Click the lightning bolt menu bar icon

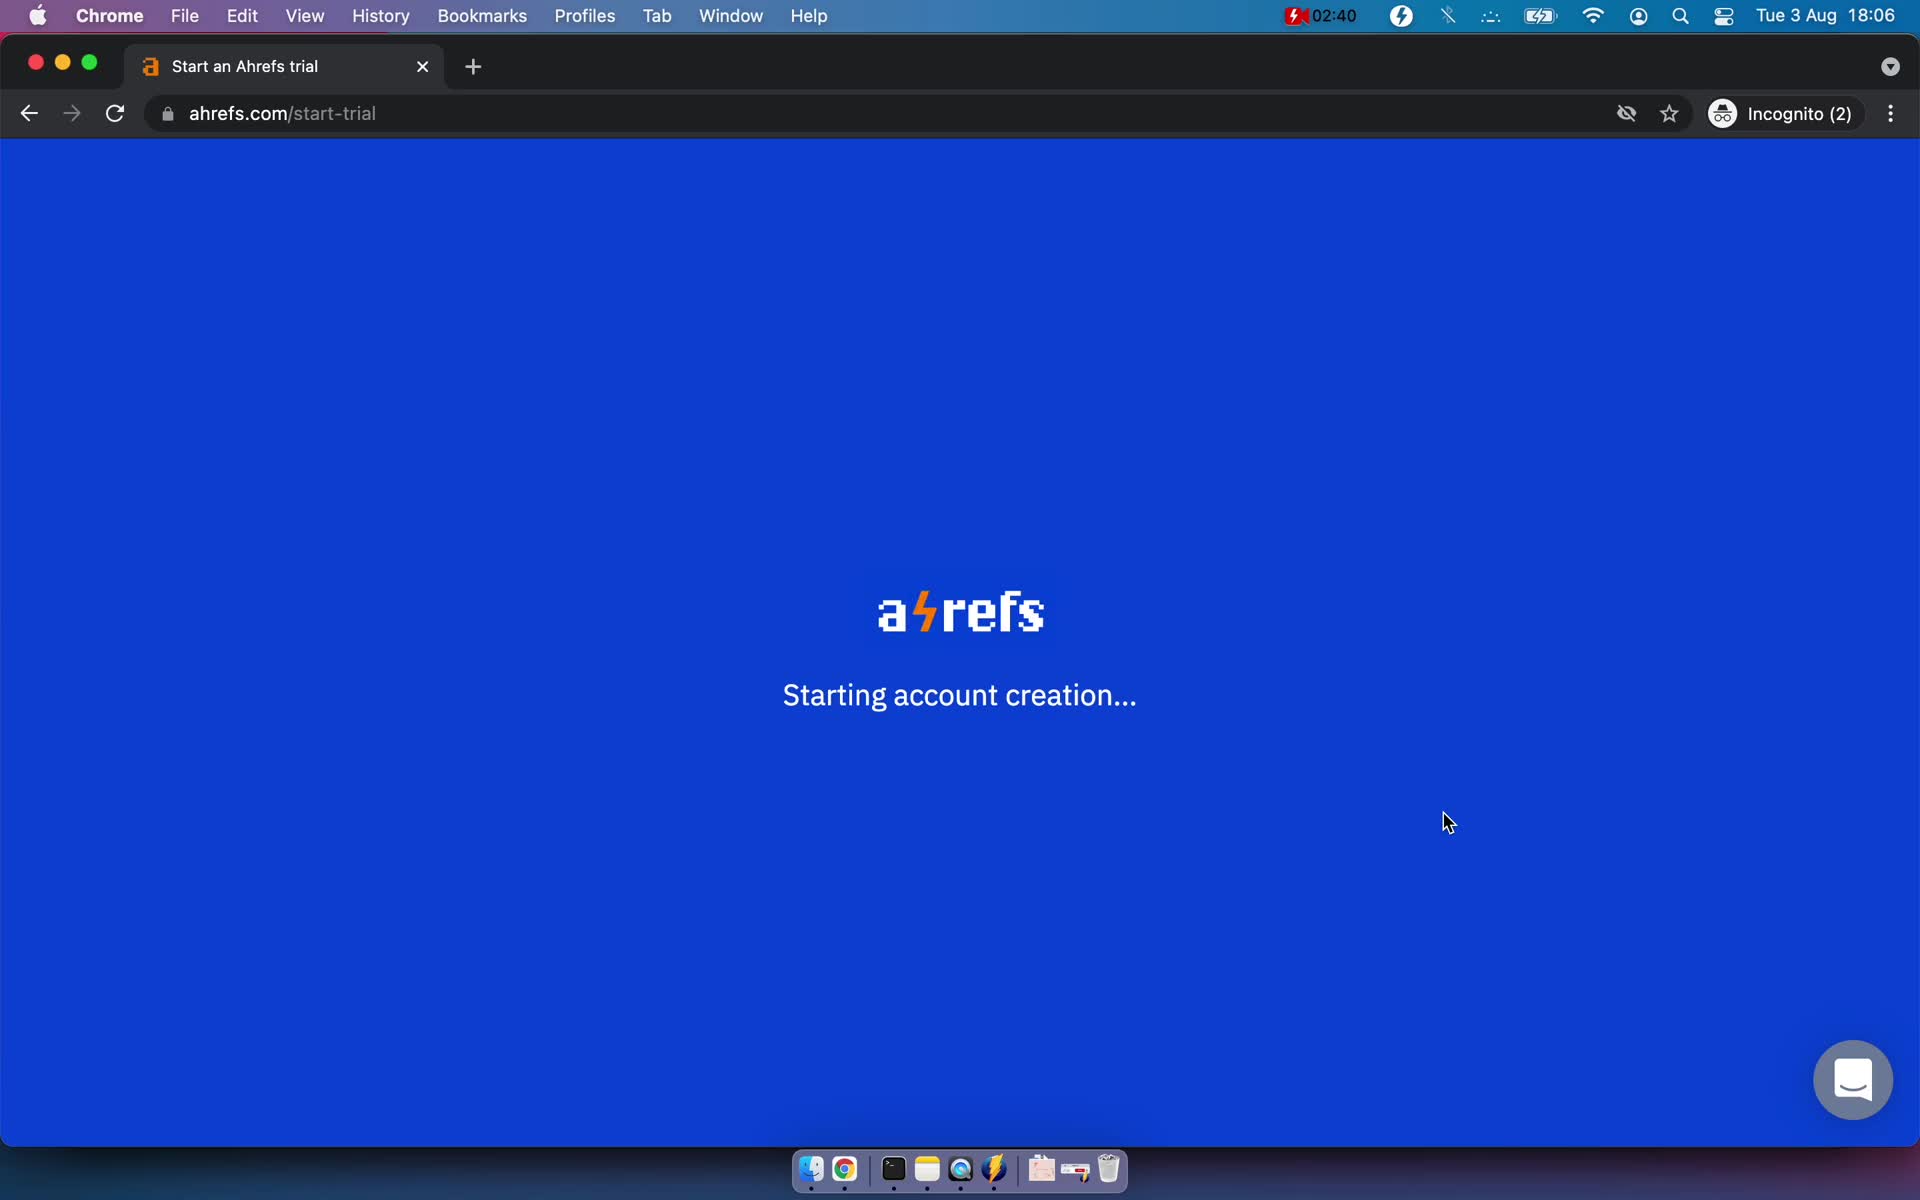pyautogui.click(x=1401, y=16)
